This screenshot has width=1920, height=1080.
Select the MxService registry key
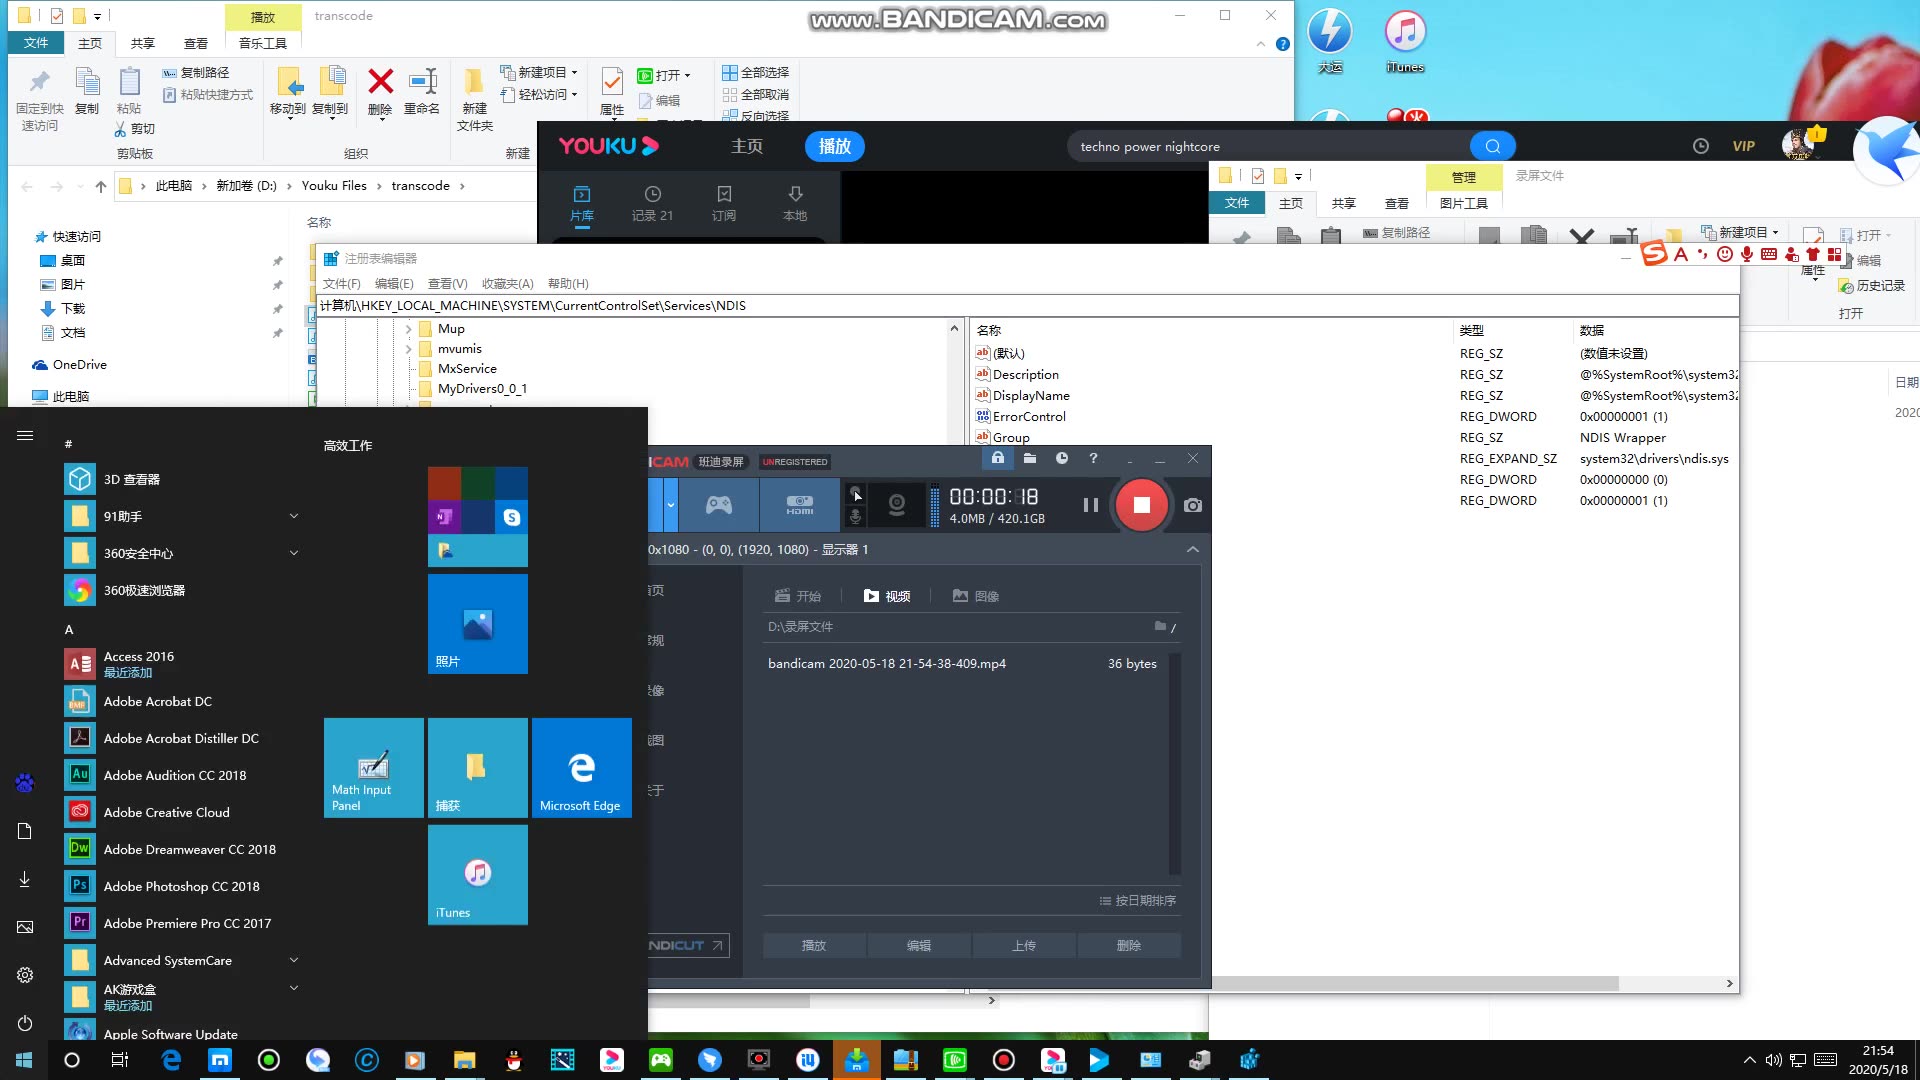point(467,369)
